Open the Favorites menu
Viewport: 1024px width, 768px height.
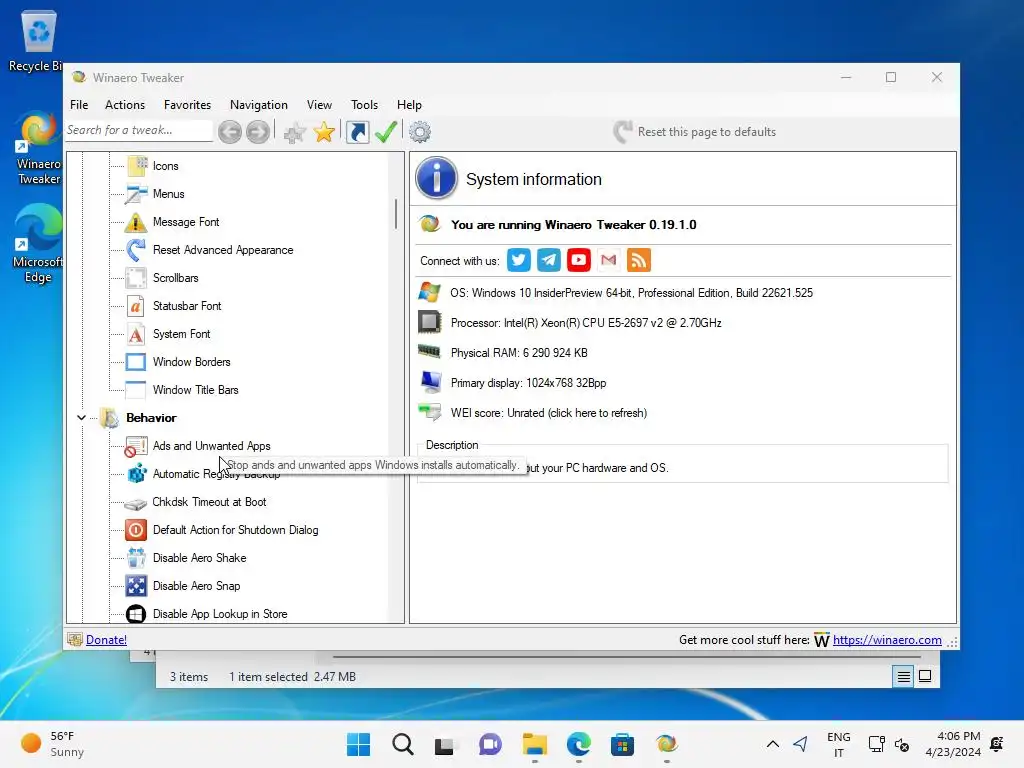coord(187,104)
